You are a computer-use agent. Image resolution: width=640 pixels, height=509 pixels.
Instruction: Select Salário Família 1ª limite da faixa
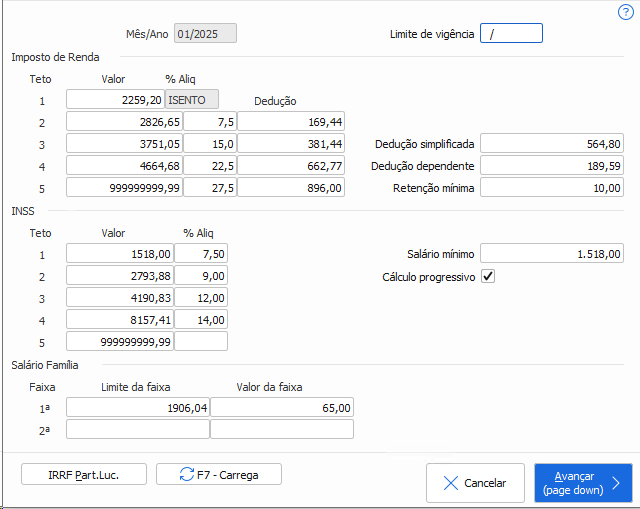coord(137,408)
